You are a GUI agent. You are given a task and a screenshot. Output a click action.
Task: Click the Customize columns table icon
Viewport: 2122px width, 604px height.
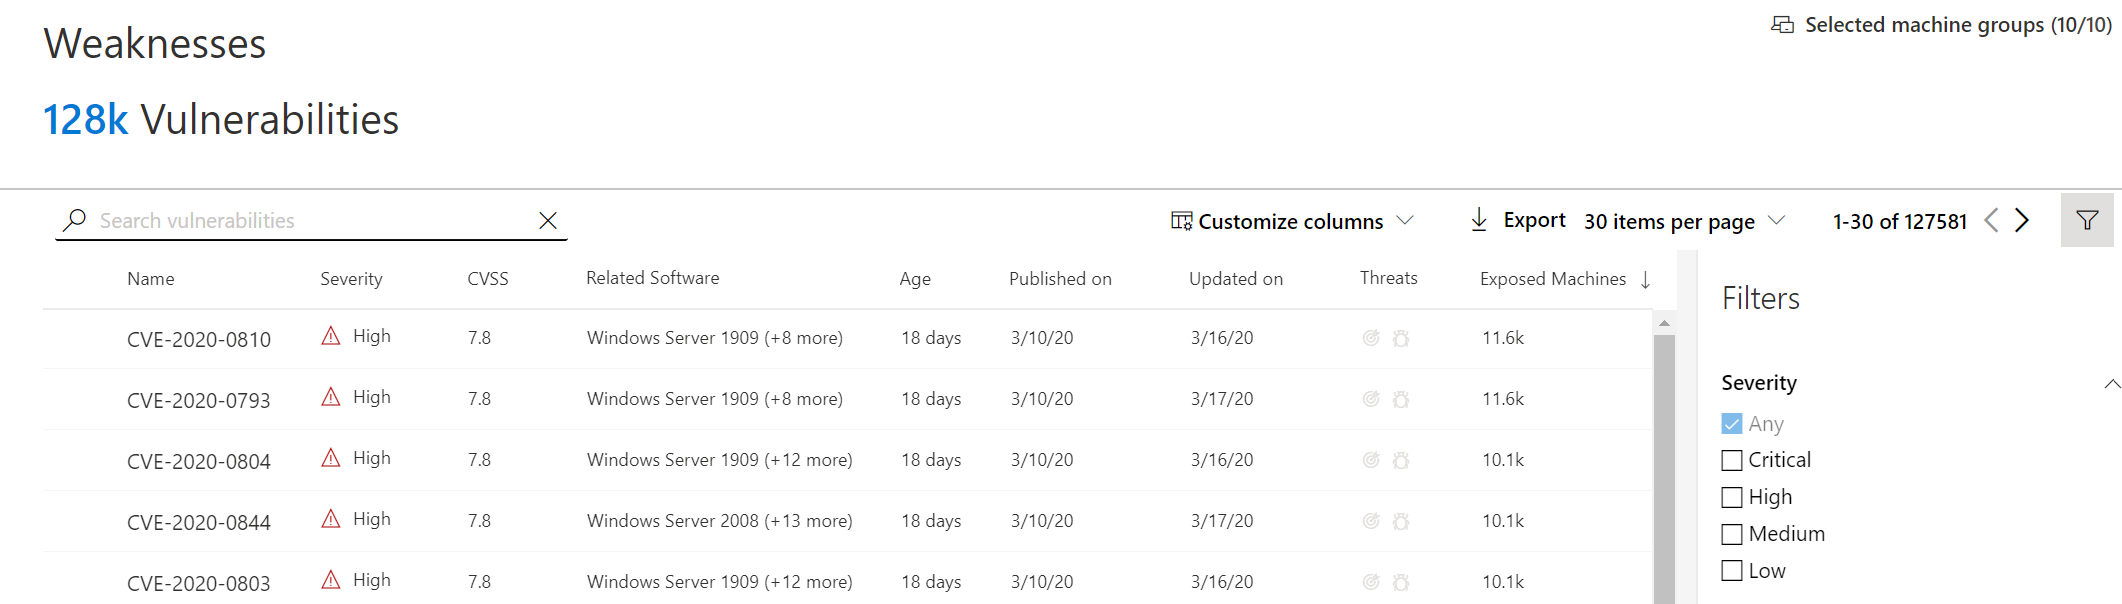click(1181, 221)
